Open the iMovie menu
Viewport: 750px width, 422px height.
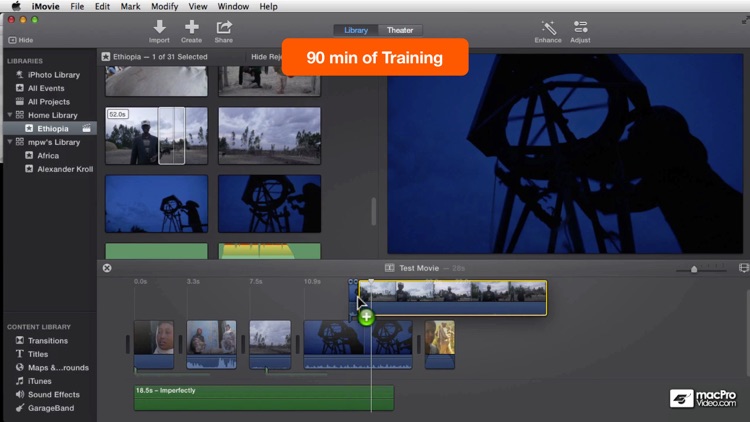(45, 6)
